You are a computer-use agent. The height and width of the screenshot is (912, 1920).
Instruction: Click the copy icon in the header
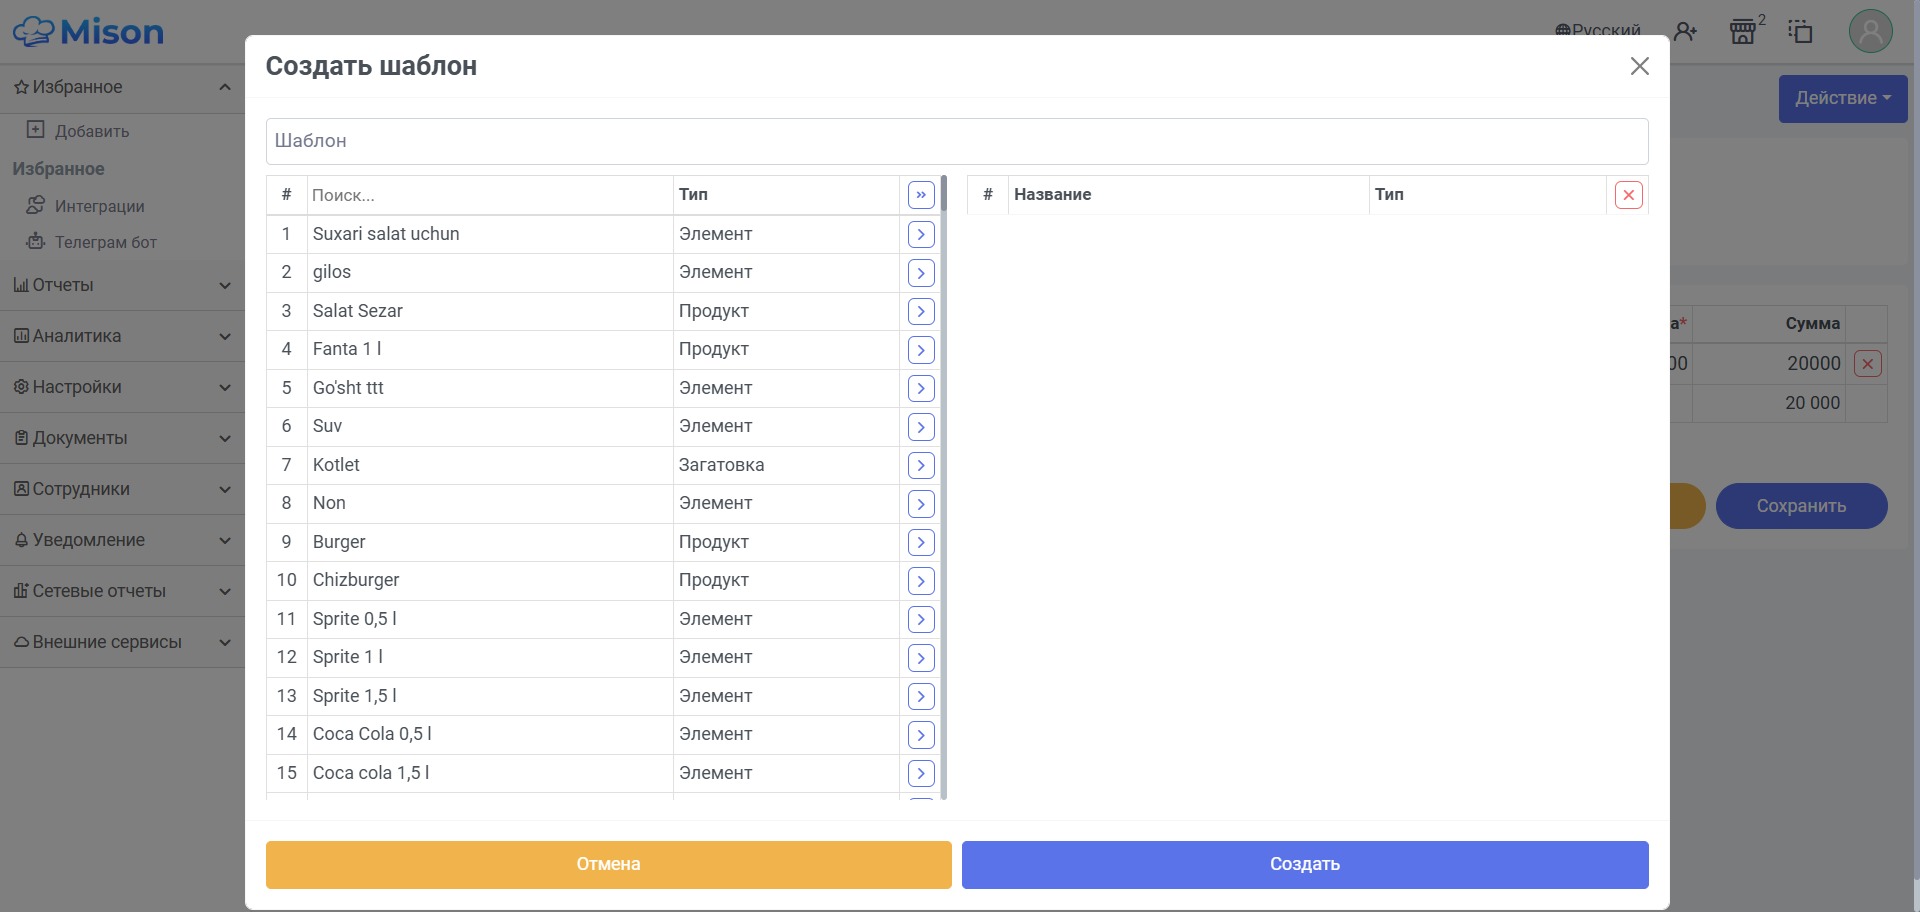1800,32
